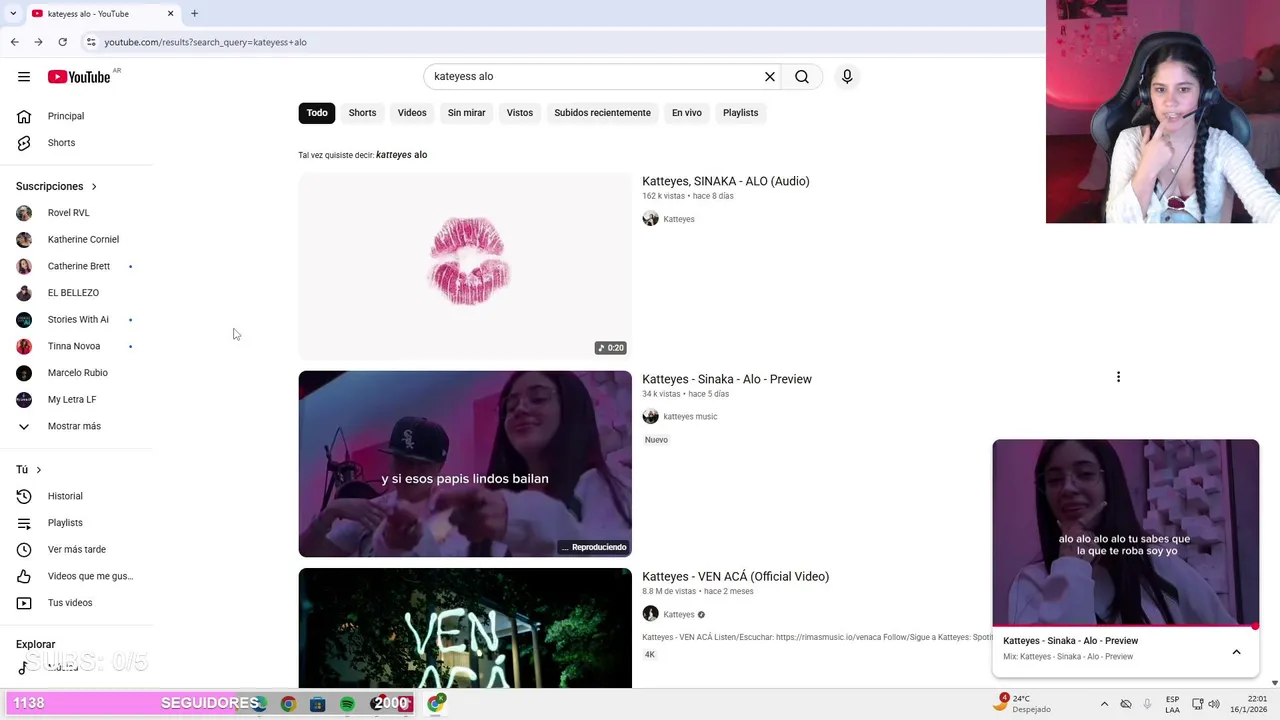Viewport: 1280px width, 720px height.
Task: Open the Tú section chevron
Action: coord(39,470)
